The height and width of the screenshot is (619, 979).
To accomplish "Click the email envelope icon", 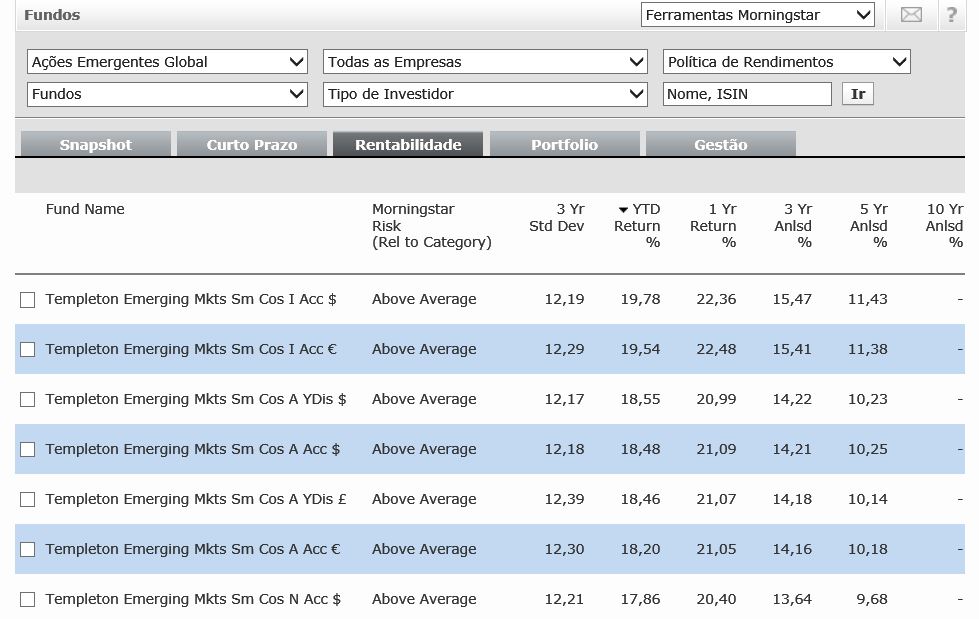I will click(x=911, y=14).
